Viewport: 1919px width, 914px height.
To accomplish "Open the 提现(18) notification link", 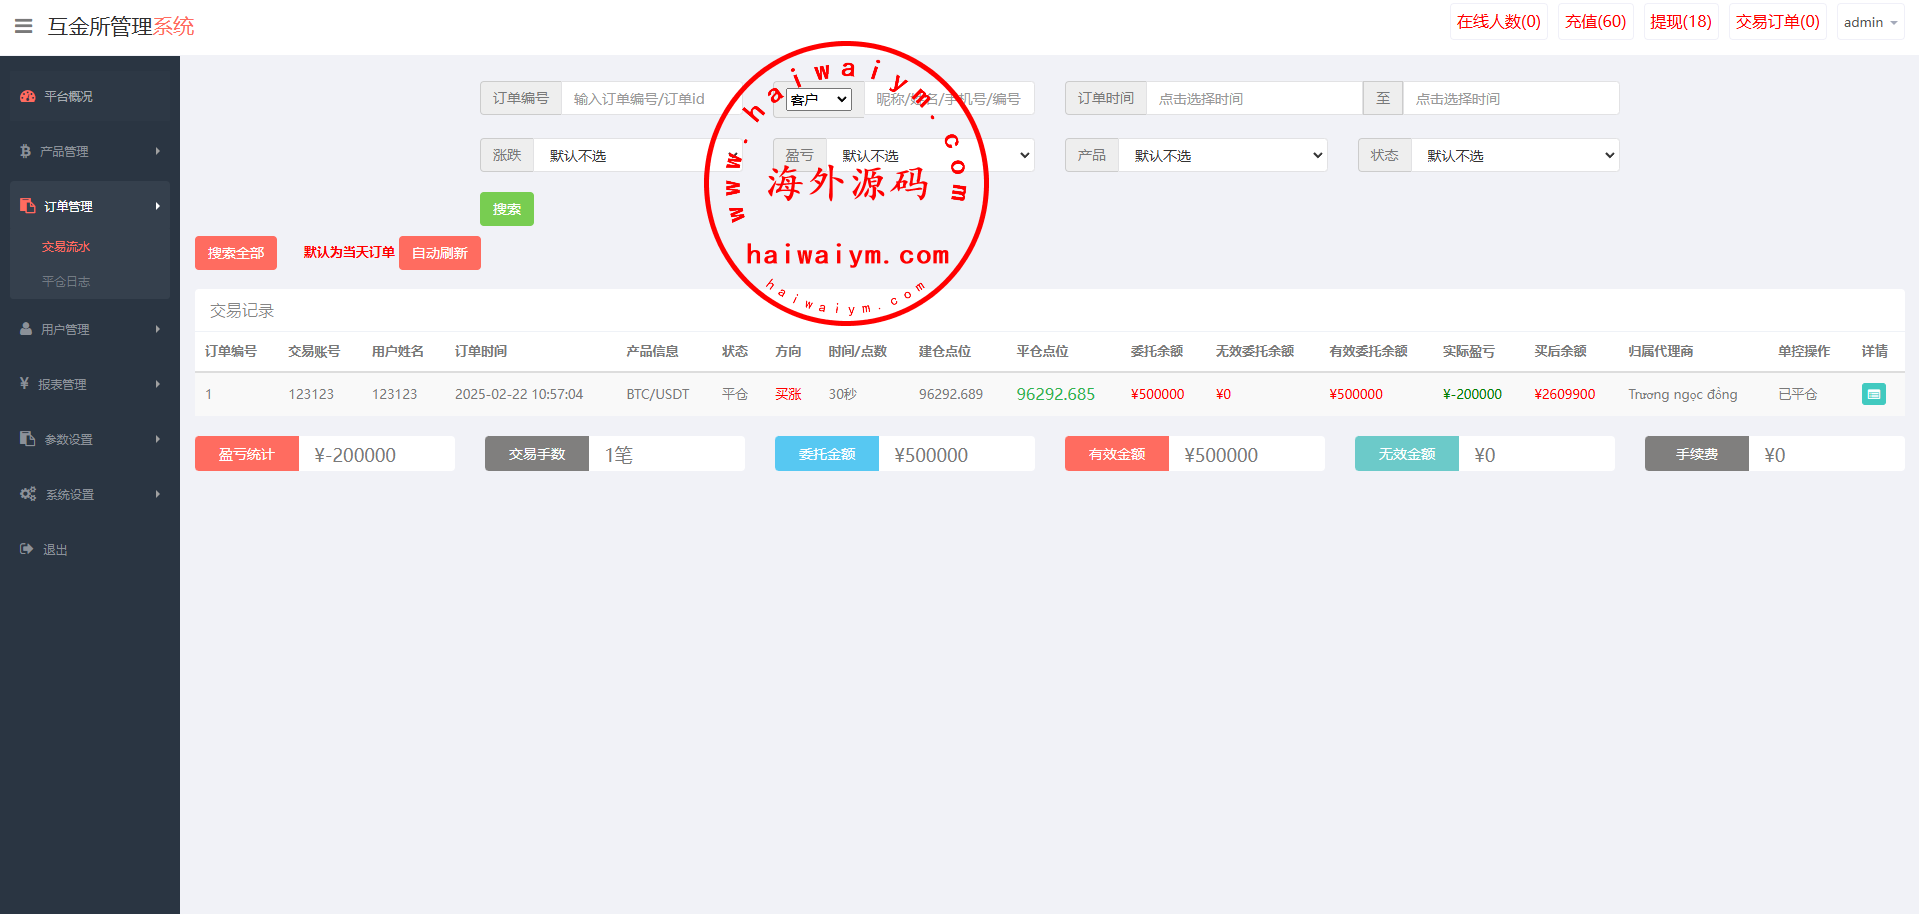I will pyautogui.click(x=1680, y=22).
